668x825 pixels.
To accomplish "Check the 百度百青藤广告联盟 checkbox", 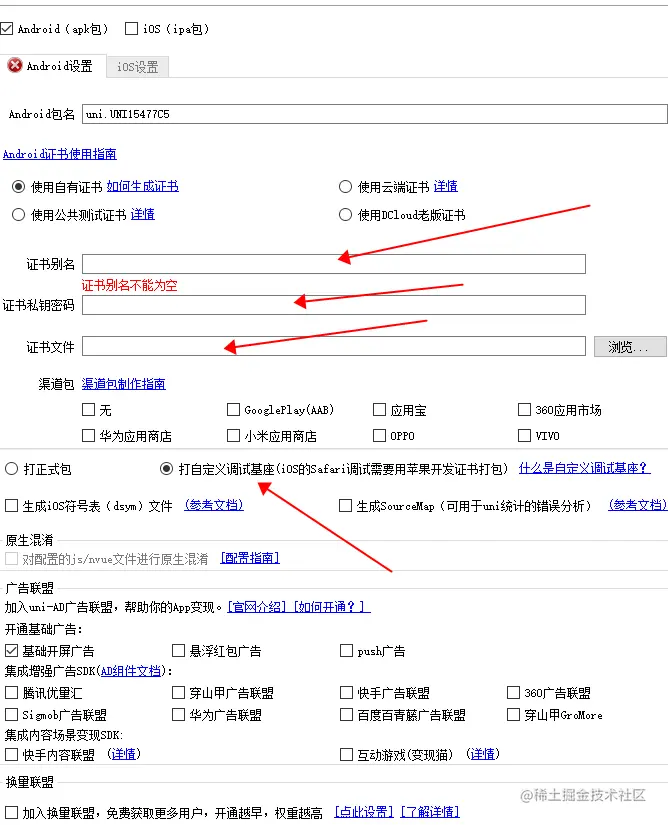I will tap(346, 715).
